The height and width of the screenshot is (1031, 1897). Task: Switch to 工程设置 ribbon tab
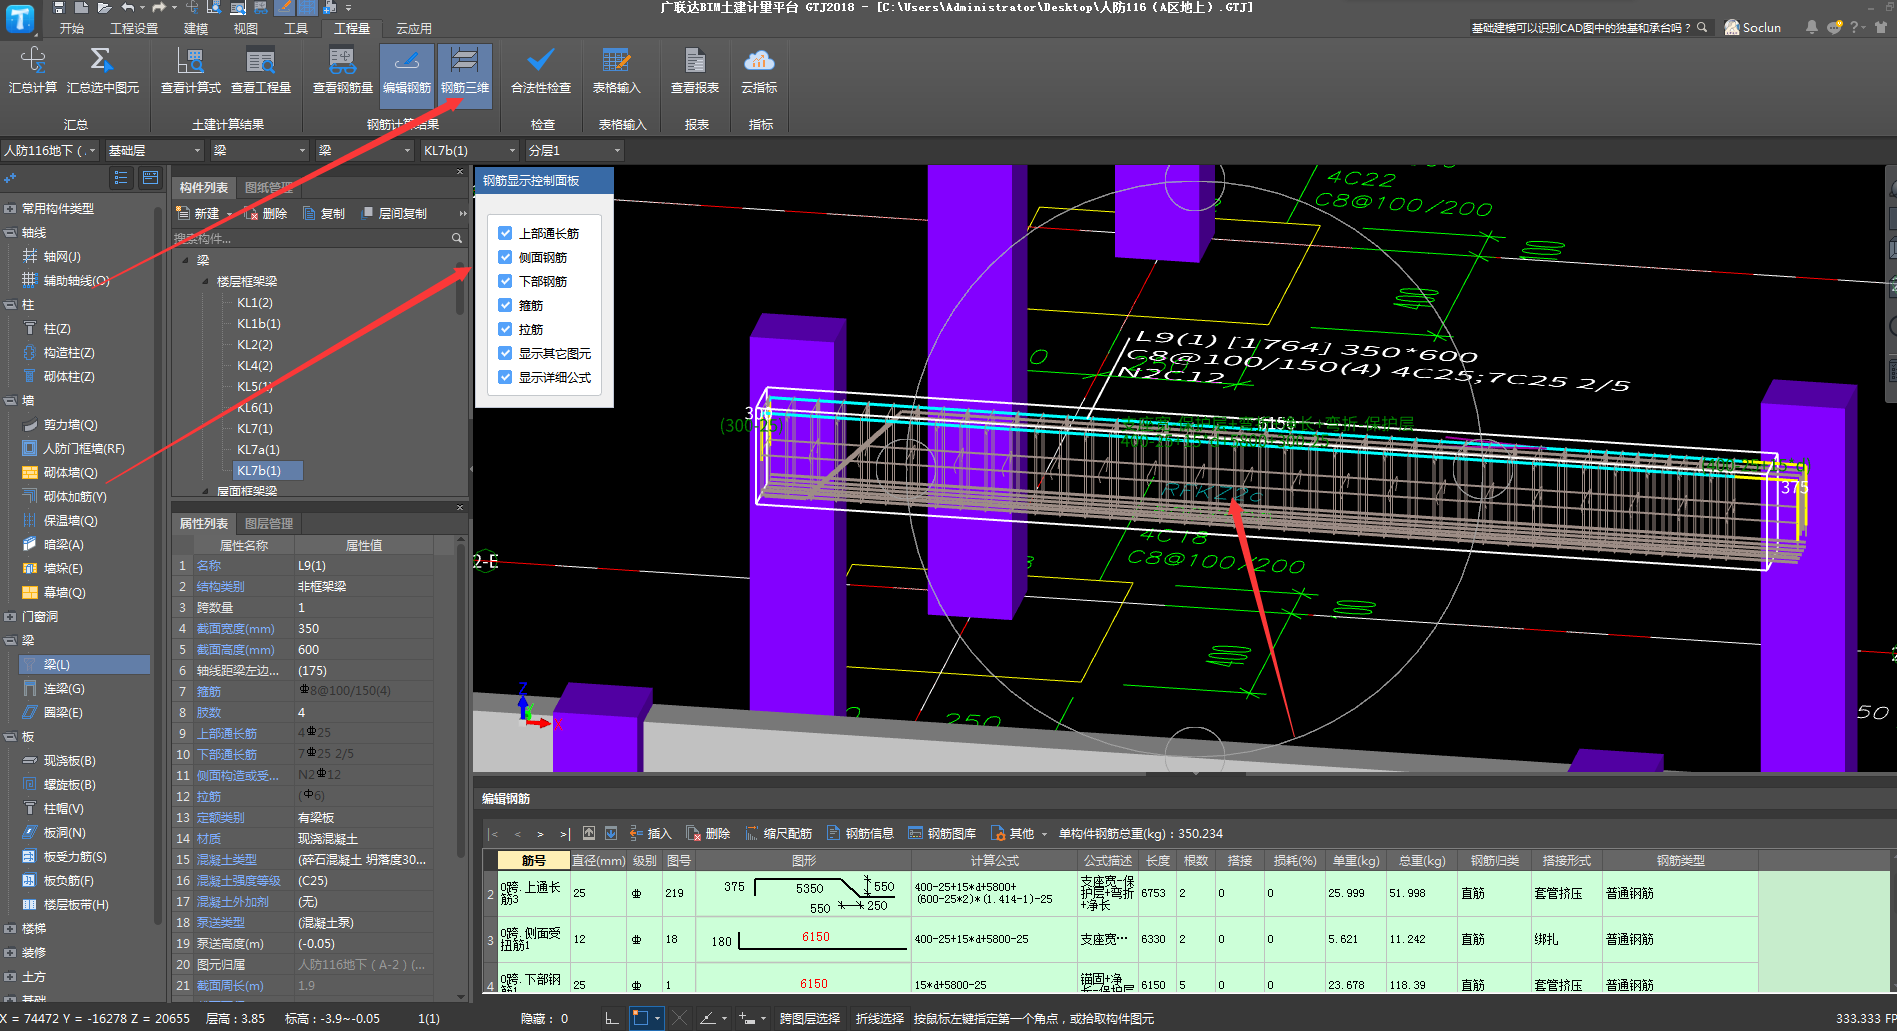click(134, 28)
